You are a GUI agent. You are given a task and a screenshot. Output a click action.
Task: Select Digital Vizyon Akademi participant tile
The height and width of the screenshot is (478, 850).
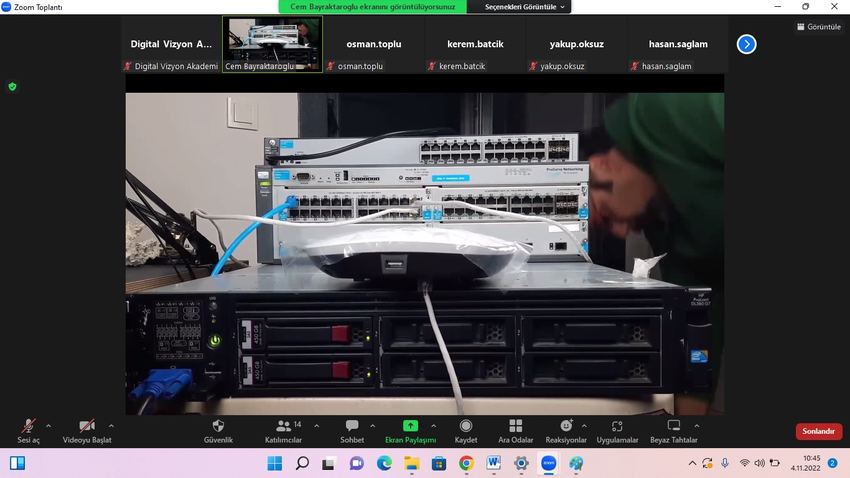171,44
